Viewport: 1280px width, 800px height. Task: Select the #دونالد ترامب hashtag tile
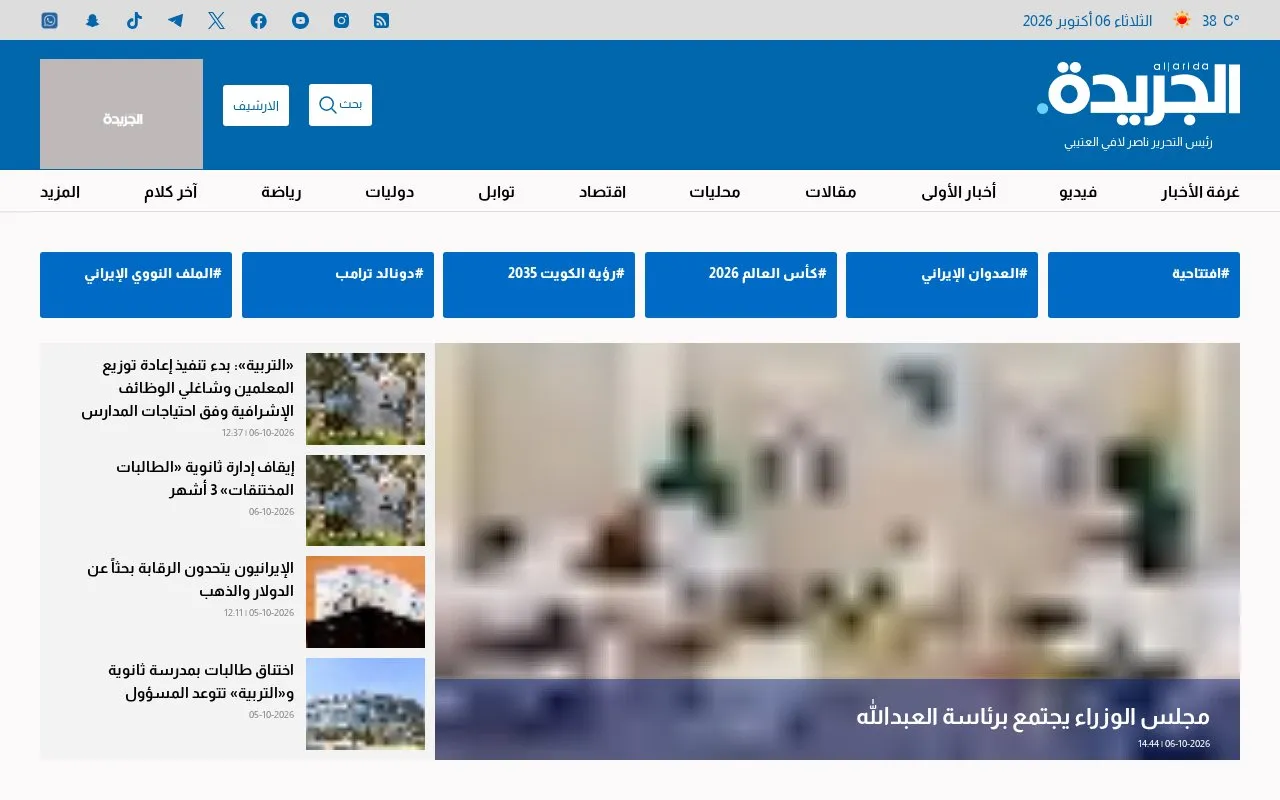338,285
